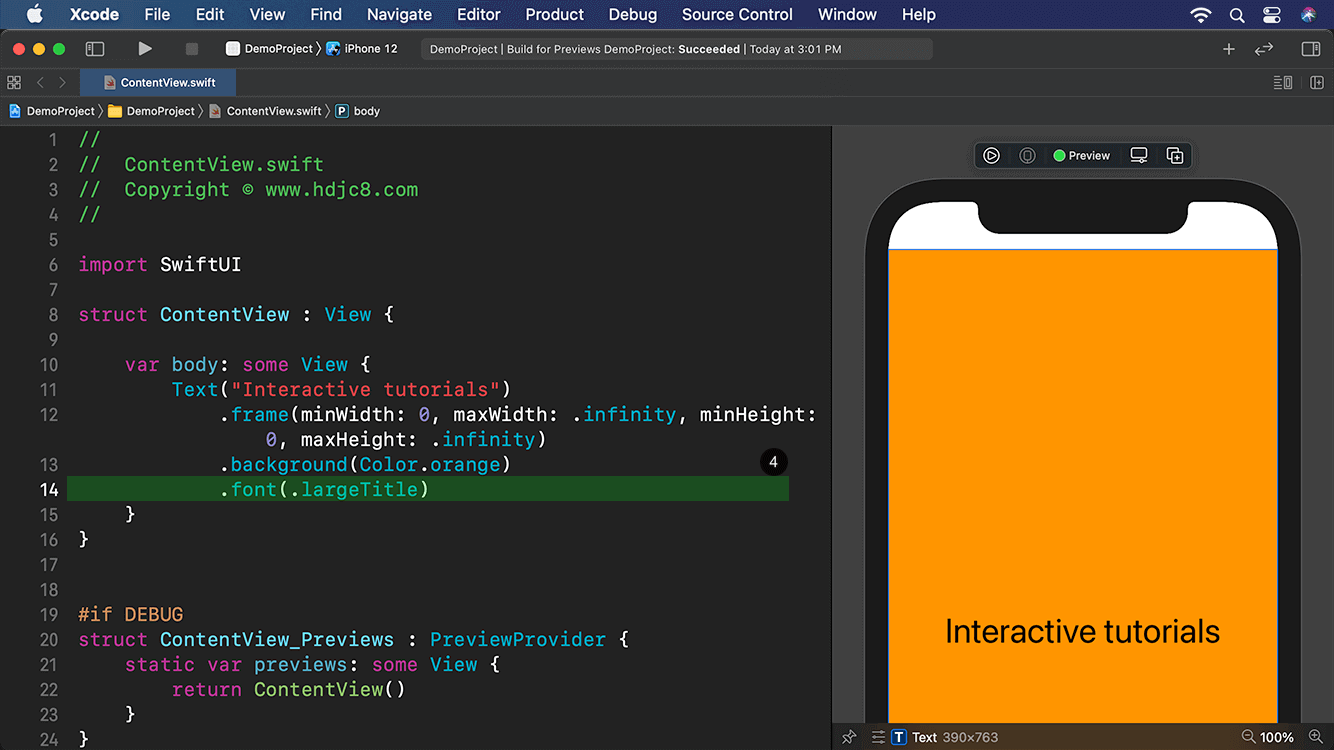Click the Preview status label

point(1081,155)
